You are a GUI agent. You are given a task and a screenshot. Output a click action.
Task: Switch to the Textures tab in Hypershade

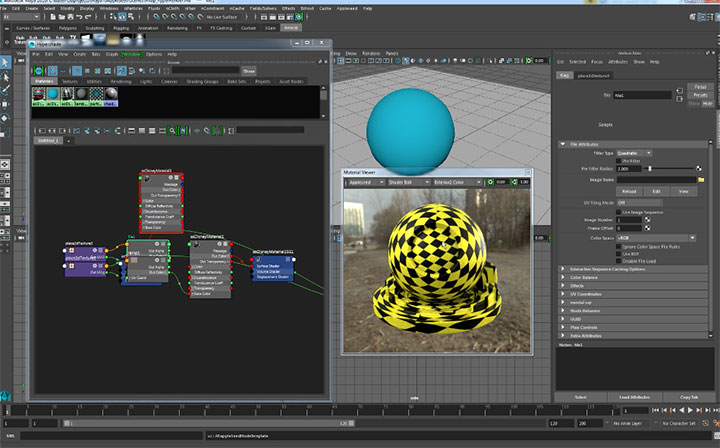70,81
